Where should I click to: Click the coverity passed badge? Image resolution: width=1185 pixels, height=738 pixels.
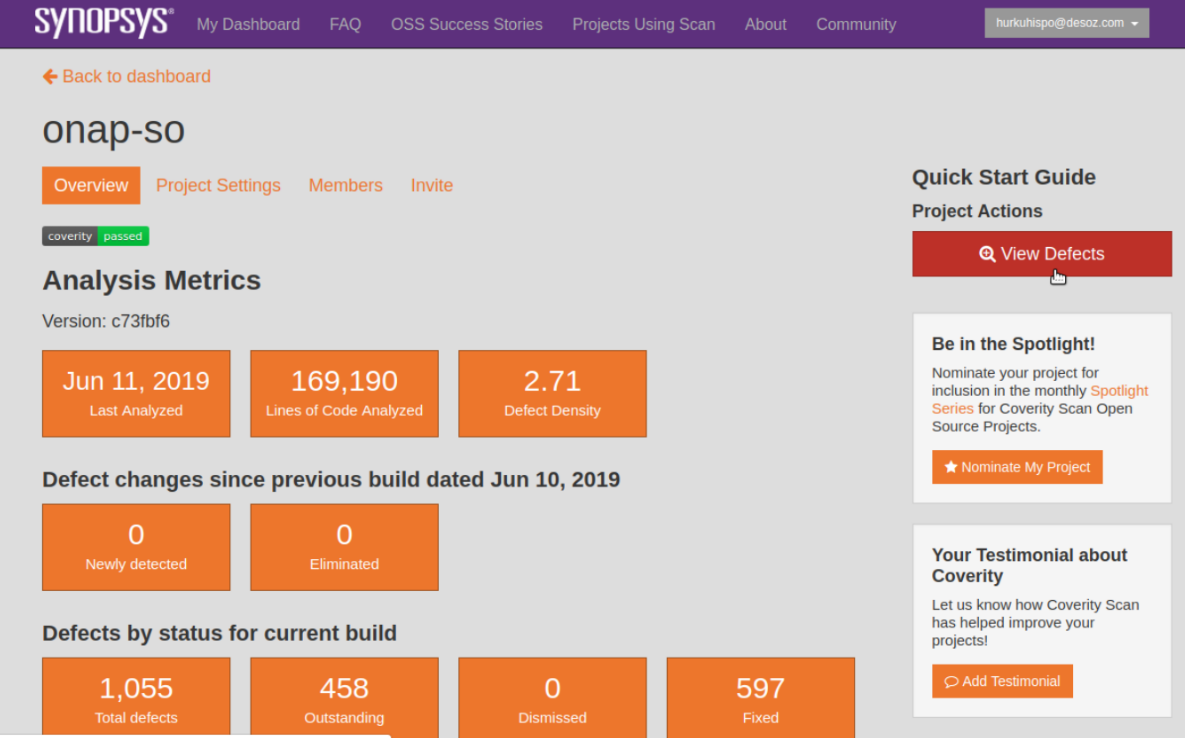[95, 236]
